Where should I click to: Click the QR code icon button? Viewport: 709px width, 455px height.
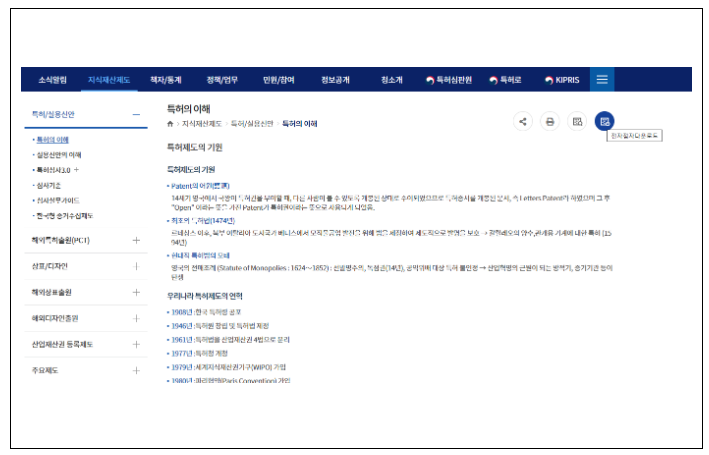577,121
